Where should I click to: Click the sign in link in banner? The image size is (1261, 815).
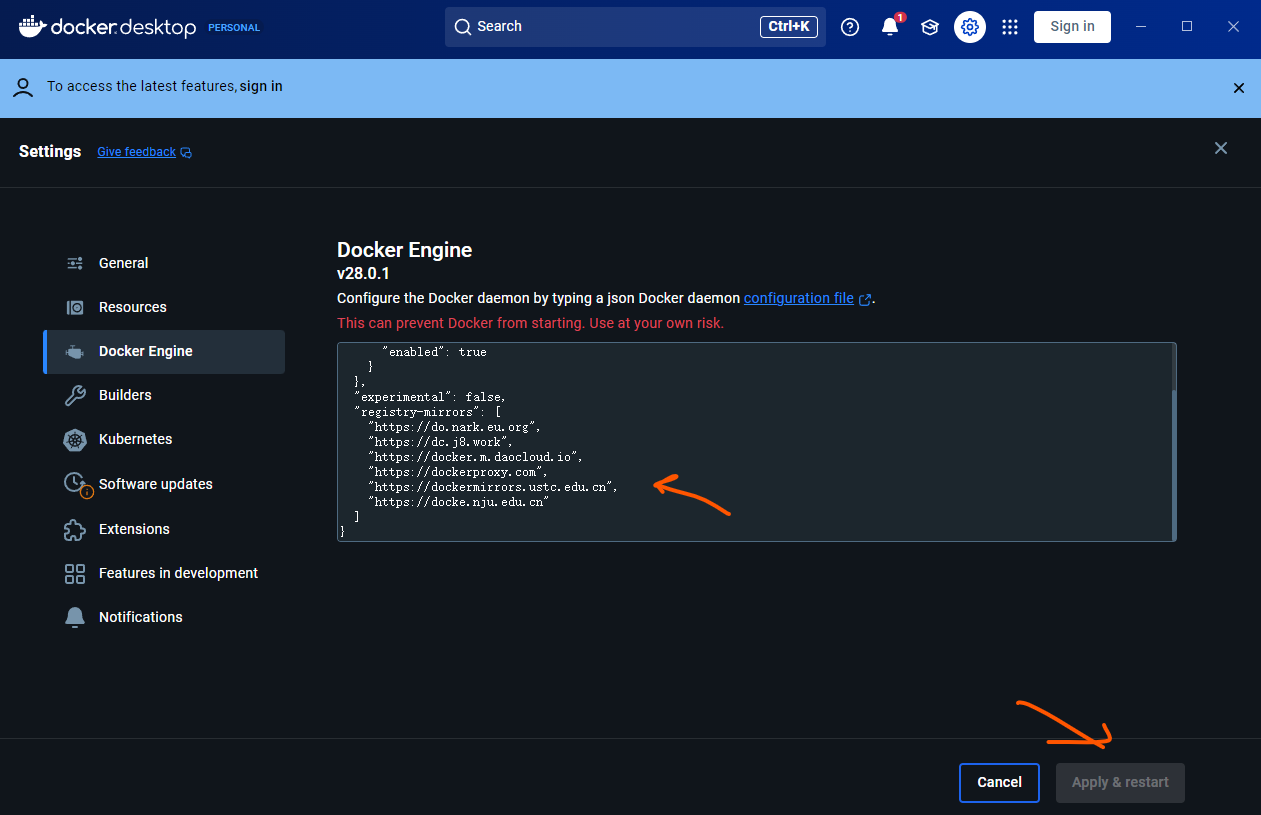tap(261, 87)
